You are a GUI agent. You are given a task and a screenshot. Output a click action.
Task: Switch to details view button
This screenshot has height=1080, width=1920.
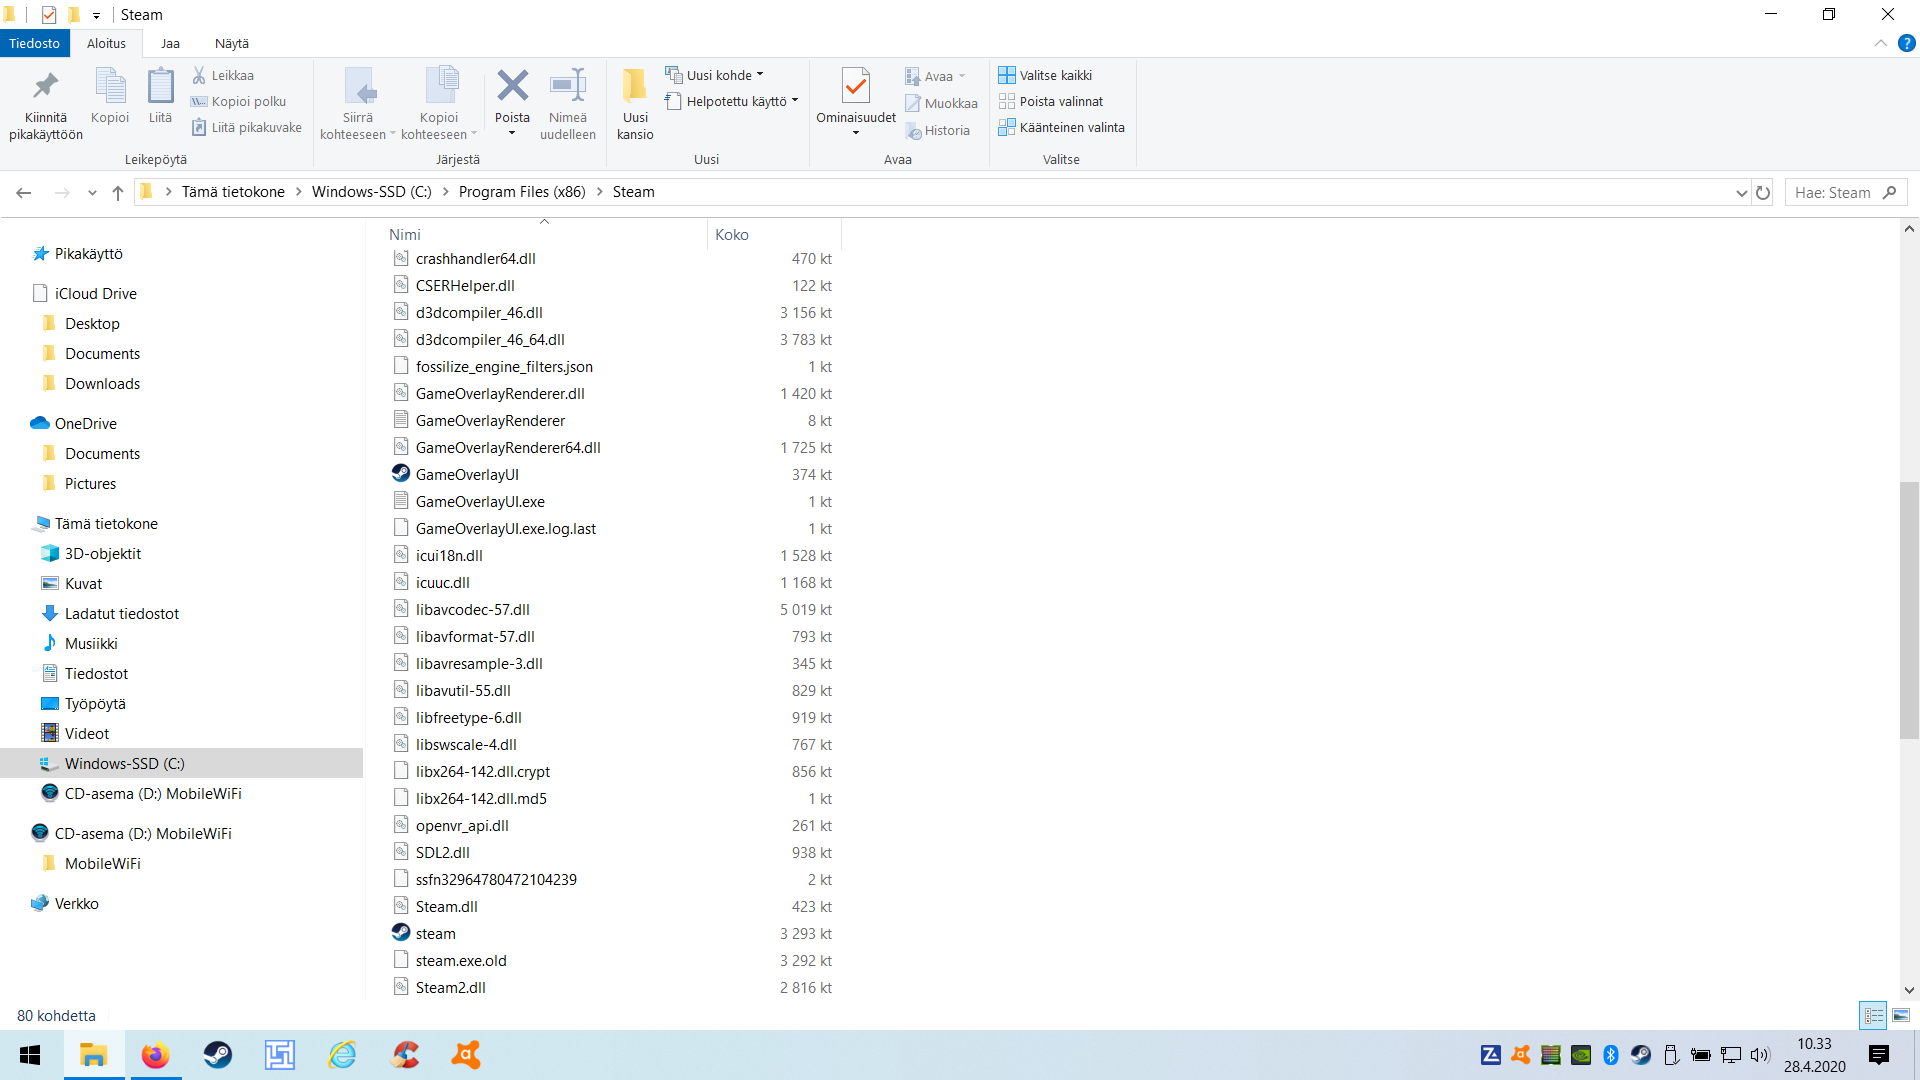pyautogui.click(x=1873, y=1015)
